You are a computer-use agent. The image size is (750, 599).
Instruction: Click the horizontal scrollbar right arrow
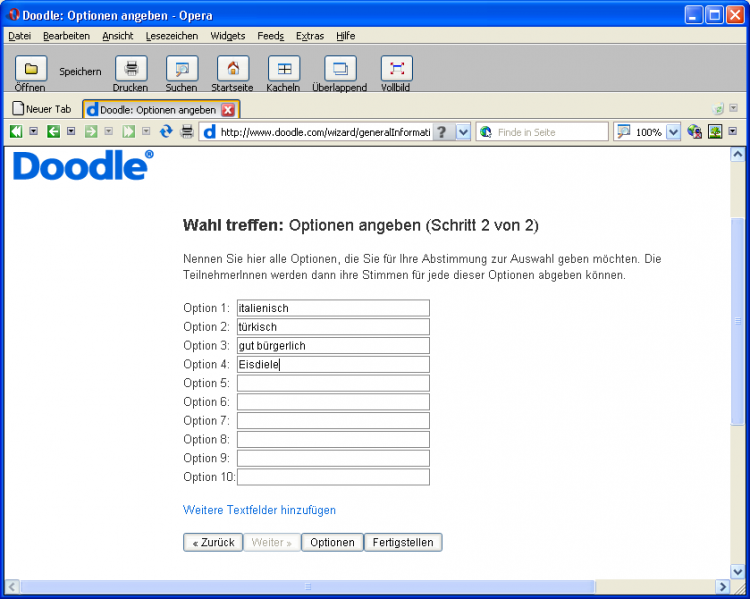point(722,587)
